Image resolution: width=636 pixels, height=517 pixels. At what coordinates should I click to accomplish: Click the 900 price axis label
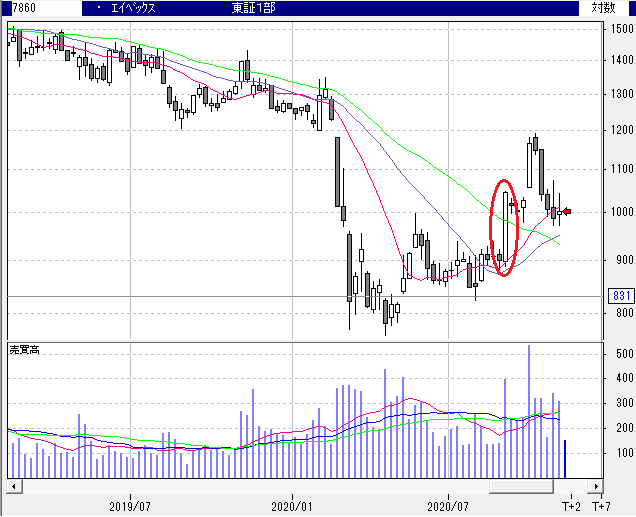click(x=625, y=260)
